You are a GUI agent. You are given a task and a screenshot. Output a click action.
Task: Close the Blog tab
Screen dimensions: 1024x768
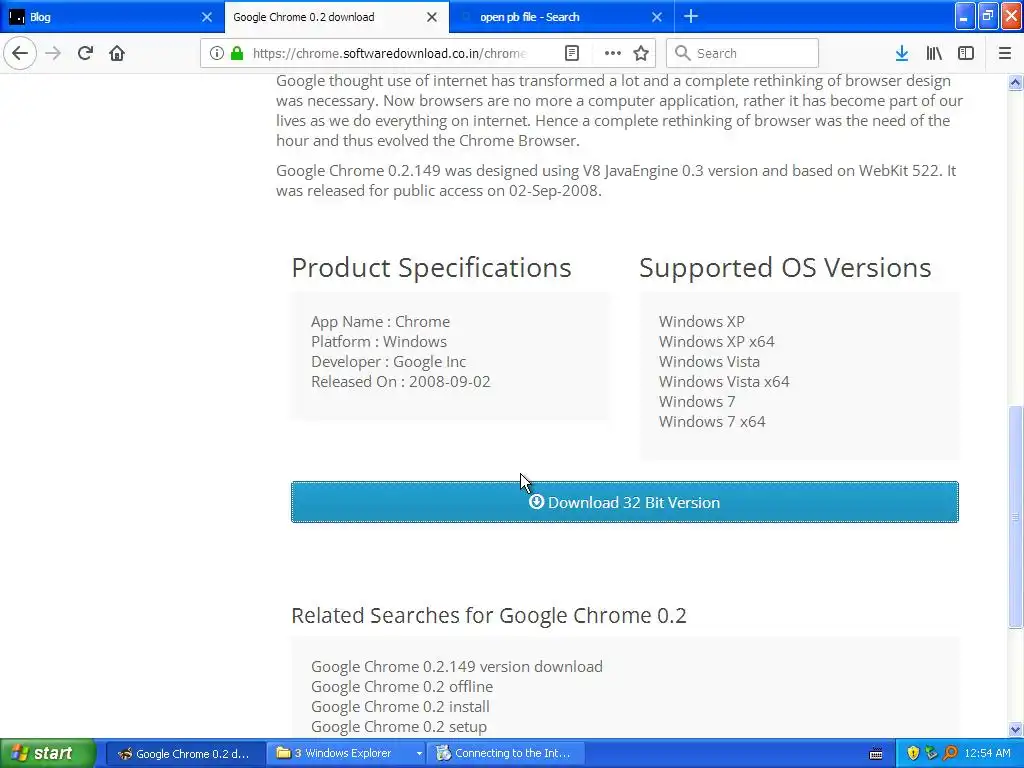point(207,17)
